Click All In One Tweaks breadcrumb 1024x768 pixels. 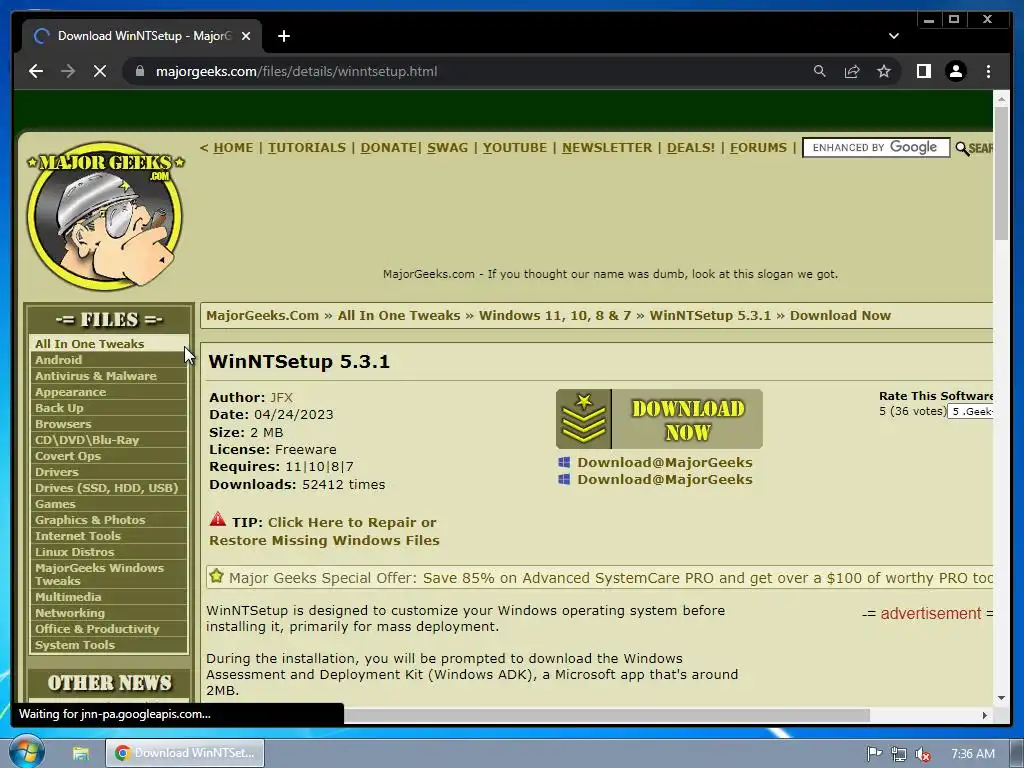click(x=399, y=315)
